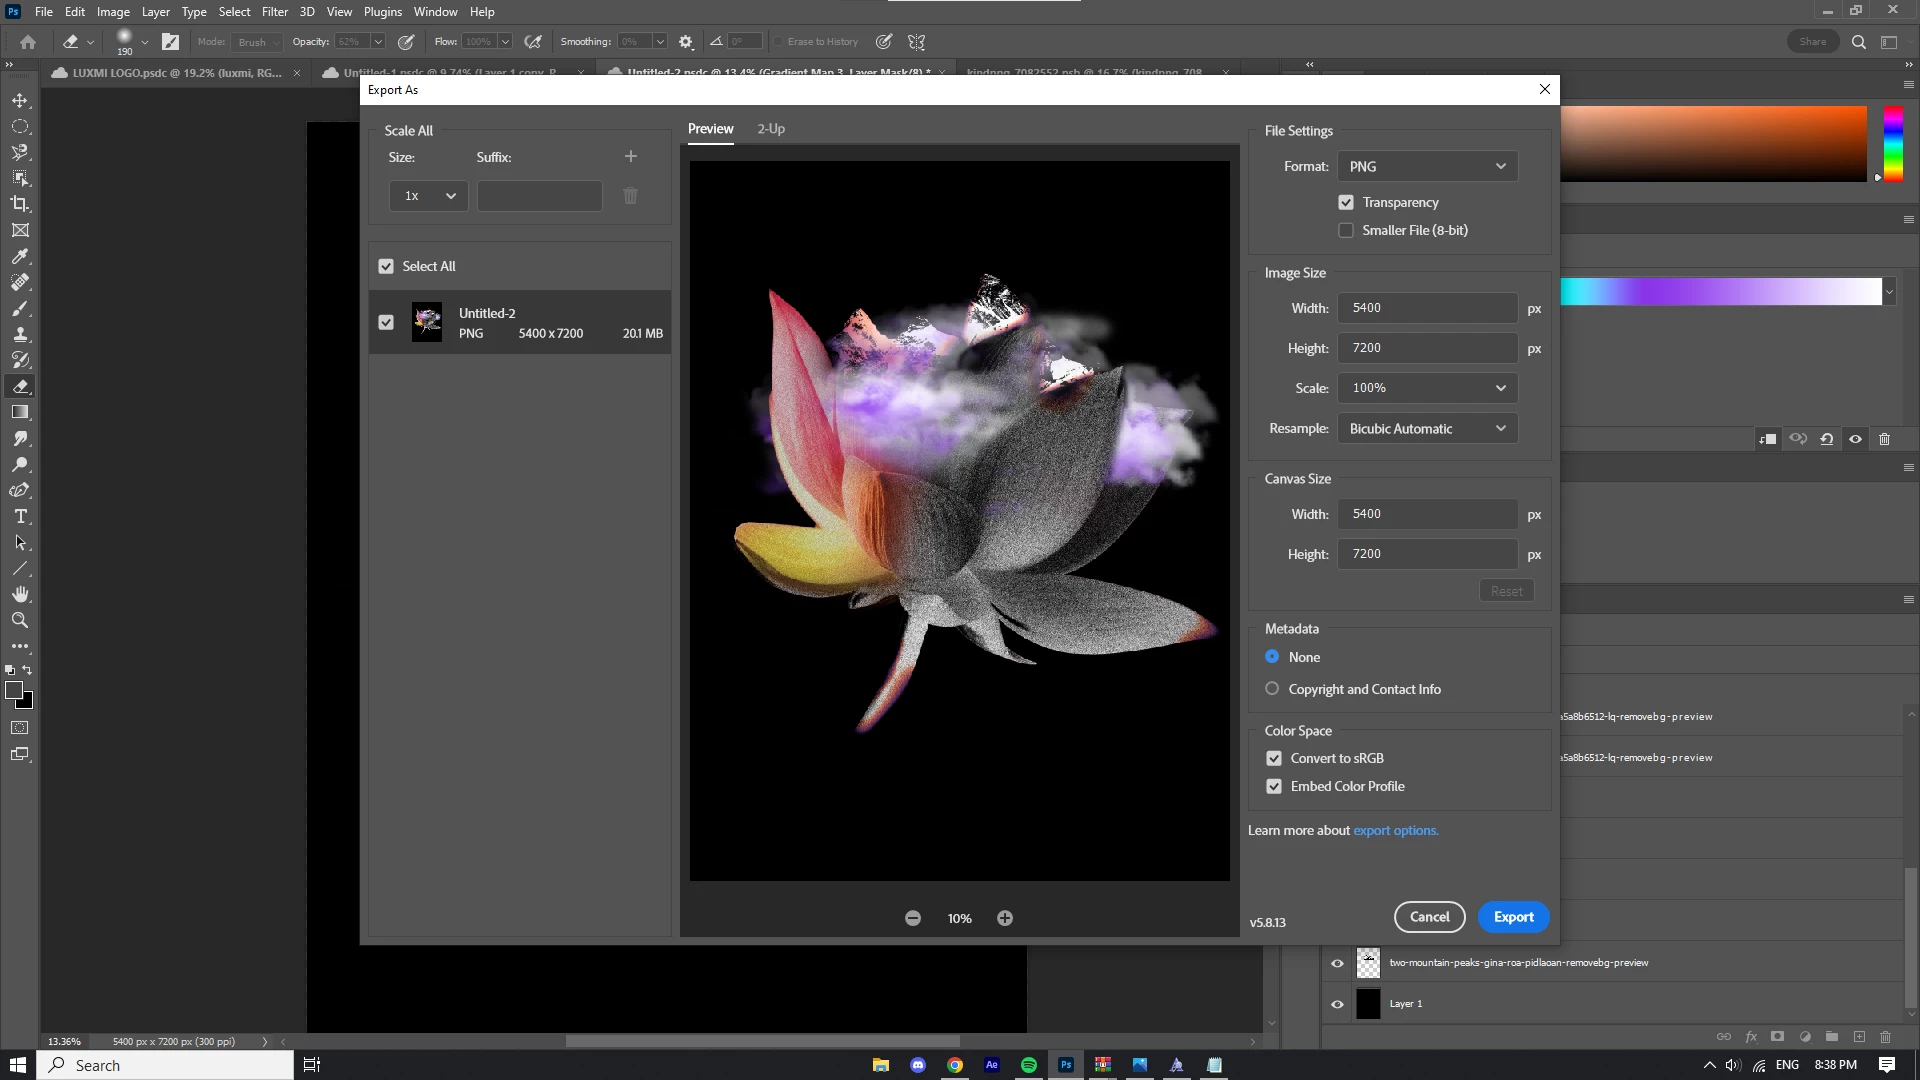This screenshot has height=1080, width=1920.
Task: Click the zoom out minus icon below preview
Action: click(x=913, y=918)
